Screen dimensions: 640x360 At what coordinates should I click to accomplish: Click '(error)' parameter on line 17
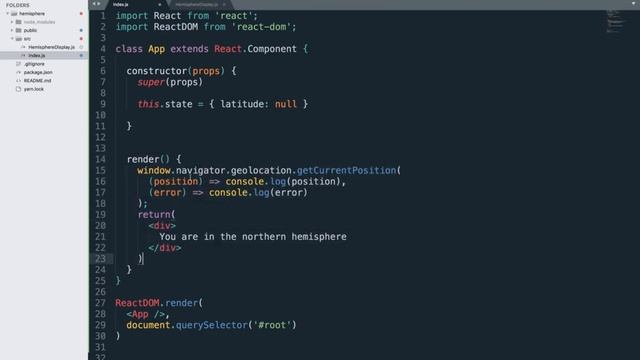click(x=167, y=192)
